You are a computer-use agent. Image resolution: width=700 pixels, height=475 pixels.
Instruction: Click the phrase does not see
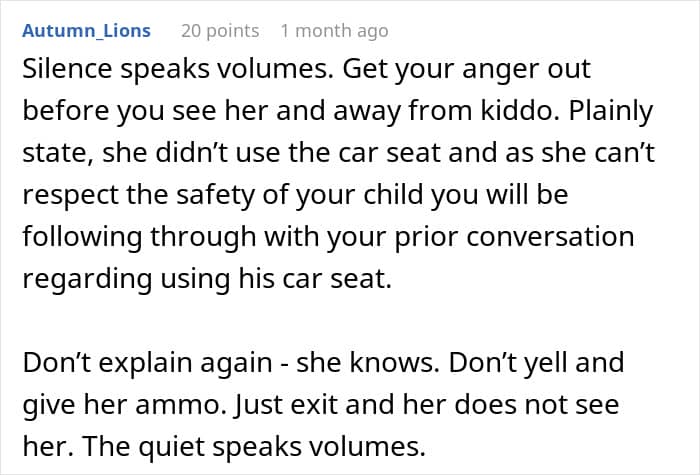(537, 405)
